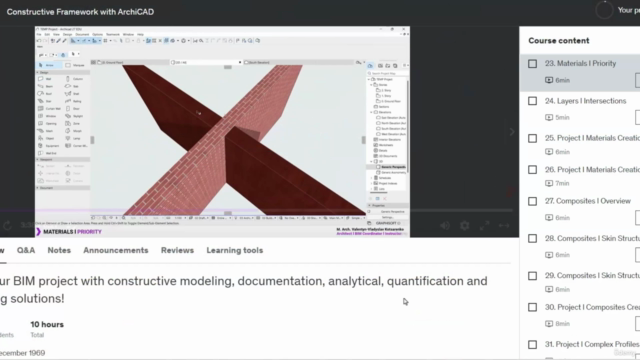Collapse the Elevations node in project navigator
The width and height of the screenshot is (640, 360).
pyautogui.click(x=371, y=112)
